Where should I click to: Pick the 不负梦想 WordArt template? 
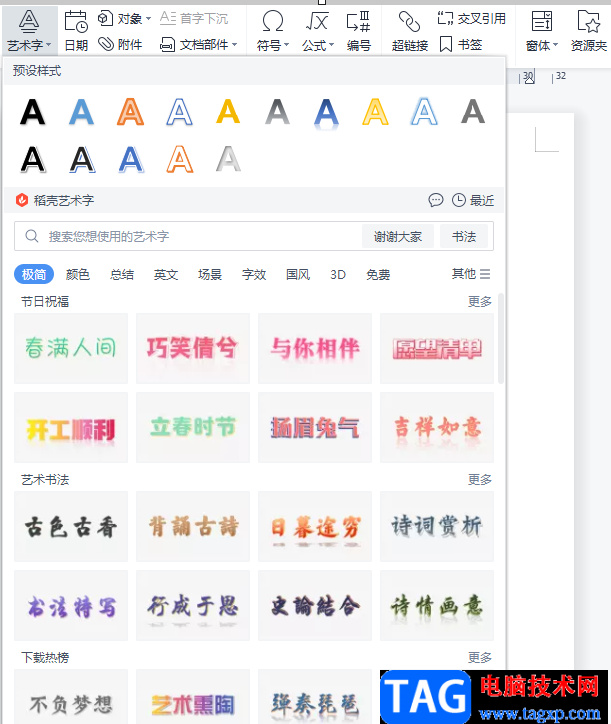tap(71, 697)
